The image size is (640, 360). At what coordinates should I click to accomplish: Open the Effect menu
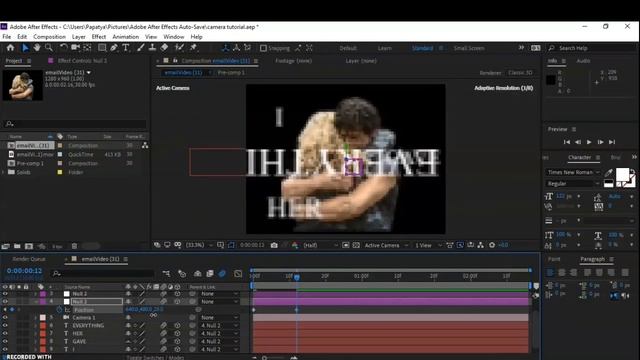point(99,37)
